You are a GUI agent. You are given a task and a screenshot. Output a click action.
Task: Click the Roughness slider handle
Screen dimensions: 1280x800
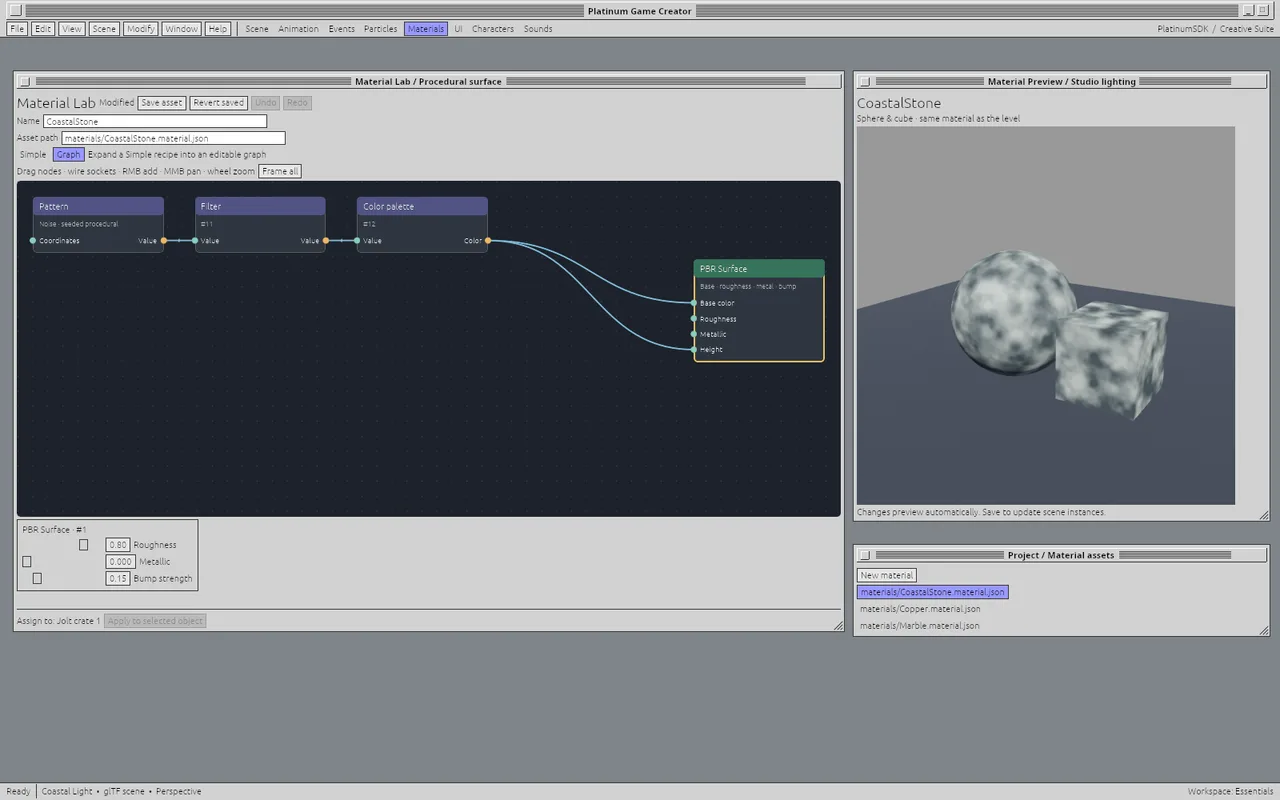coord(84,545)
